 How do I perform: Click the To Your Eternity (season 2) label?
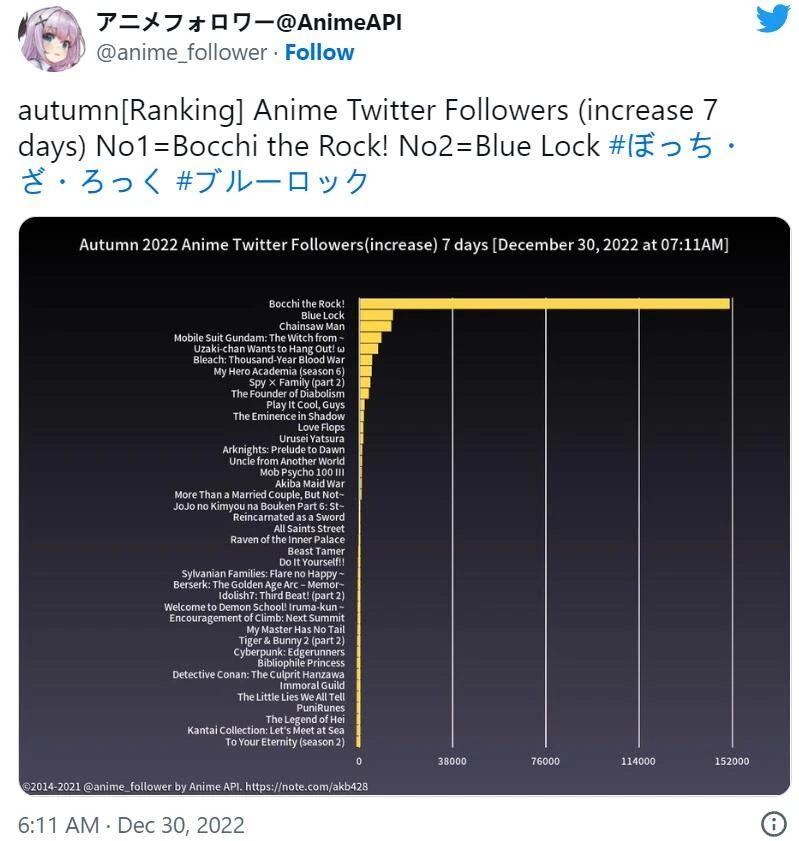point(284,742)
